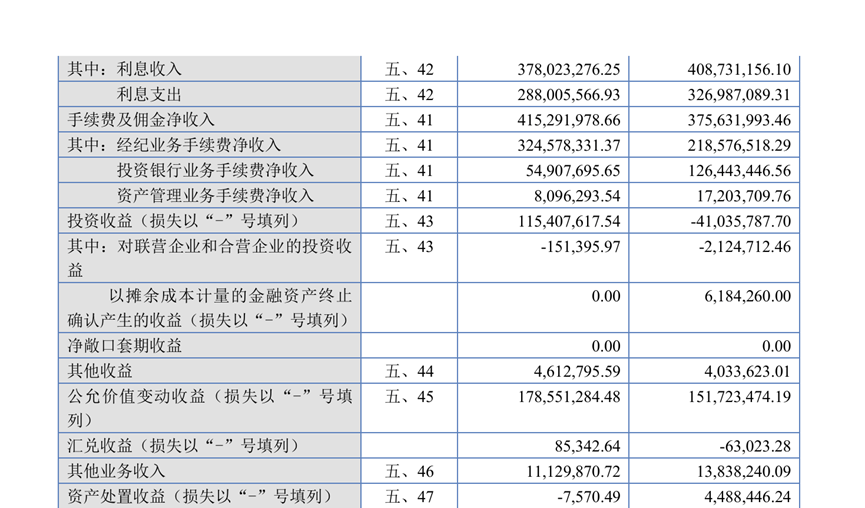Viewport: 865px width, 508px height.
Task: Click the value -41,035,787.70
Action: [740, 222]
